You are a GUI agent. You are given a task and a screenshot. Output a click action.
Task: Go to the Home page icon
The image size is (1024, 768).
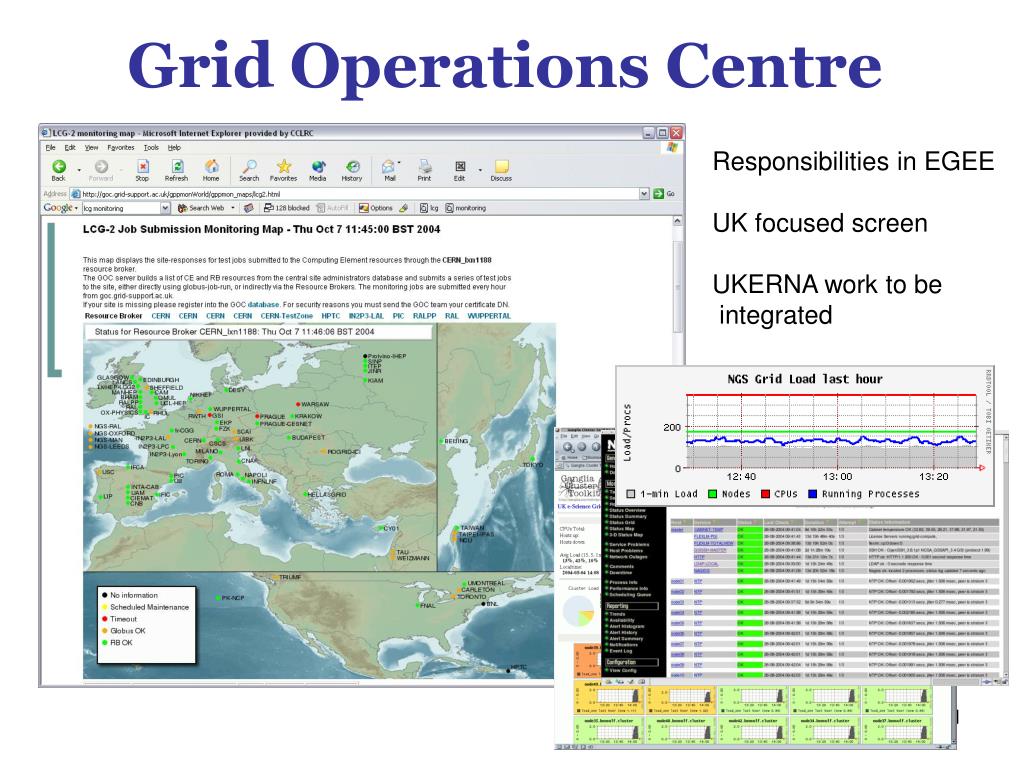(x=211, y=167)
